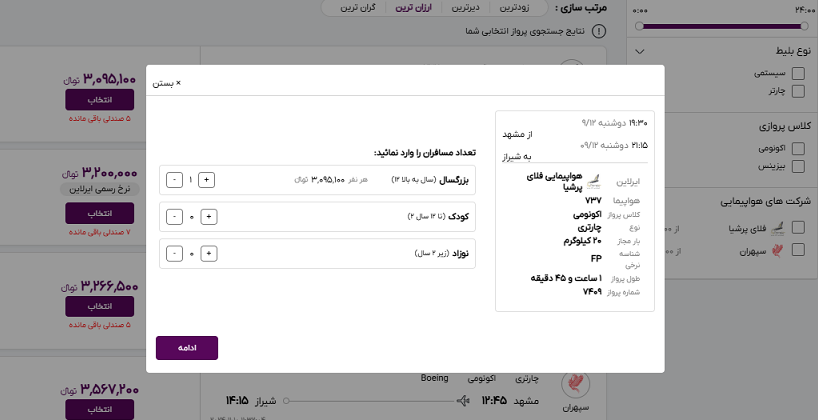Click the Boeing aircraft label on the card
This screenshot has height=420, width=818.
tap(435, 378)
